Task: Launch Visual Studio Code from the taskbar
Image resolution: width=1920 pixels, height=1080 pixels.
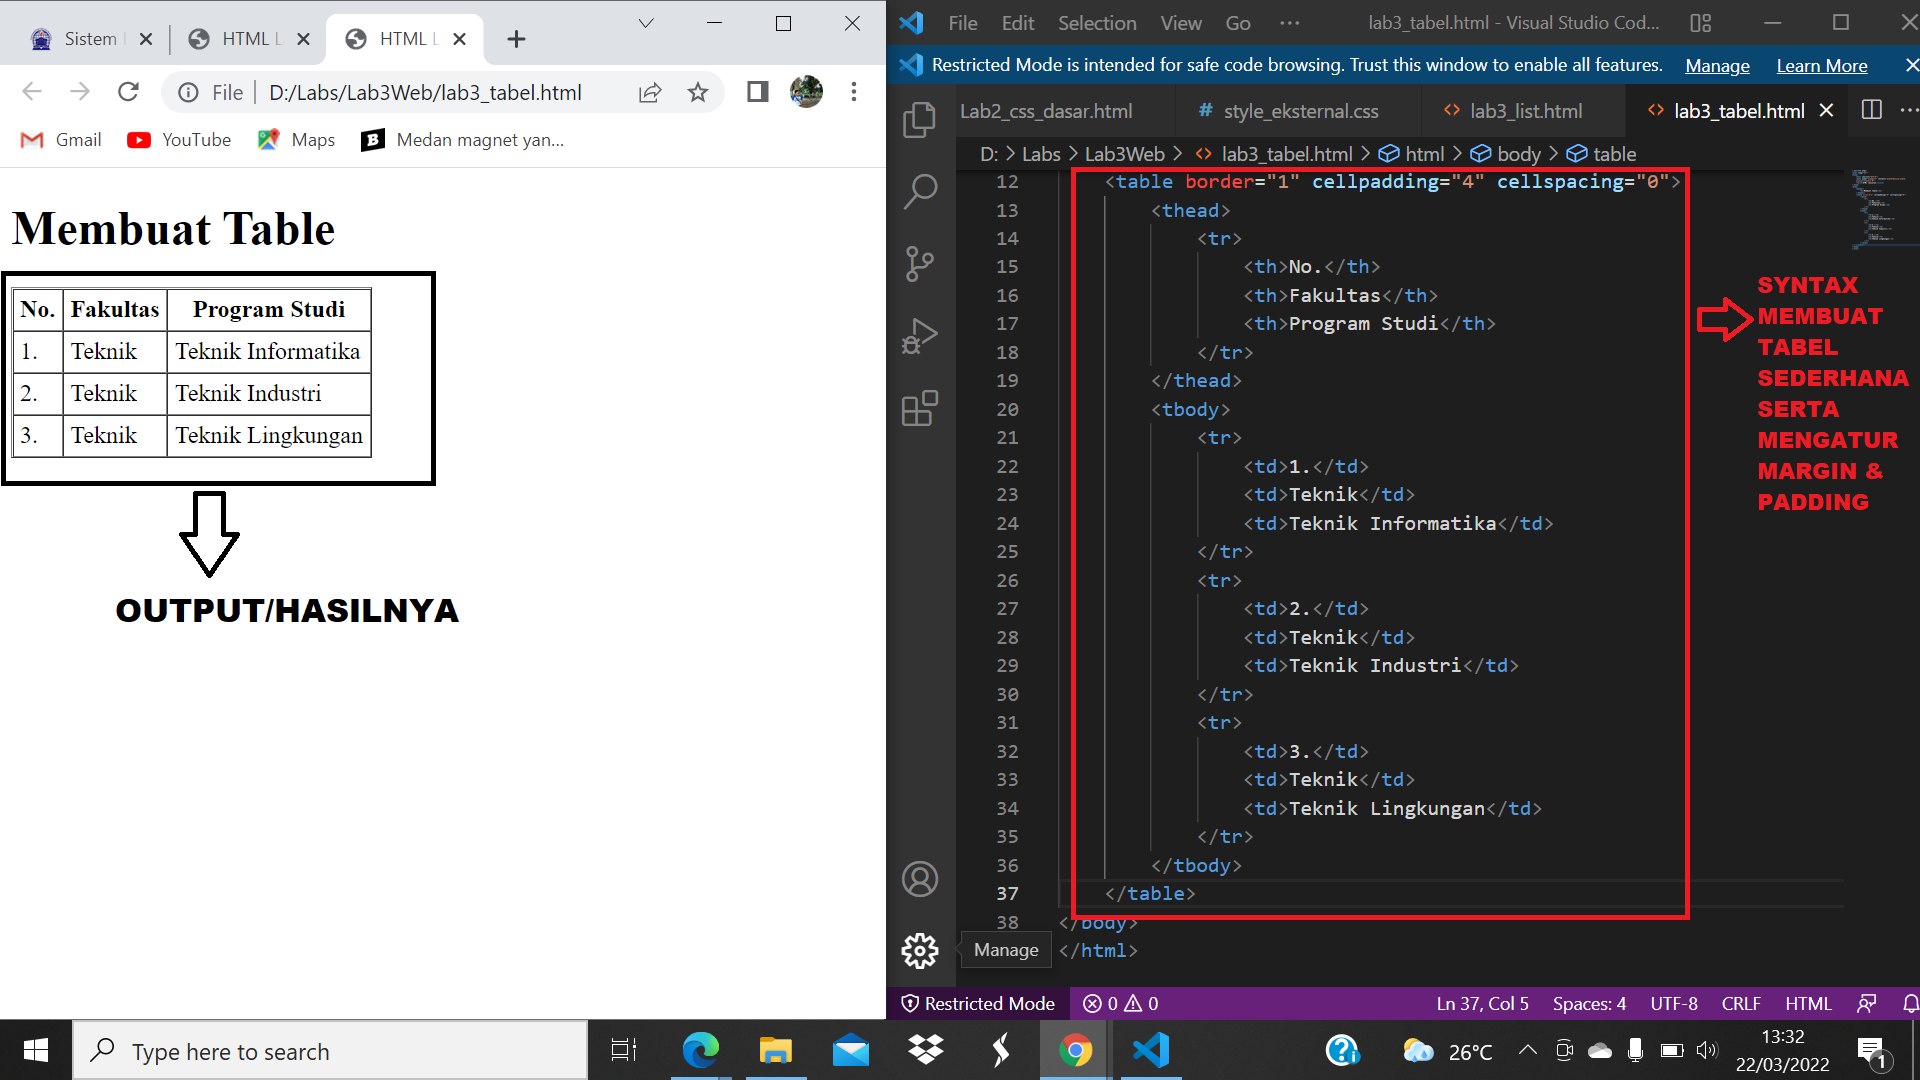Action: coord(1151,1050)
